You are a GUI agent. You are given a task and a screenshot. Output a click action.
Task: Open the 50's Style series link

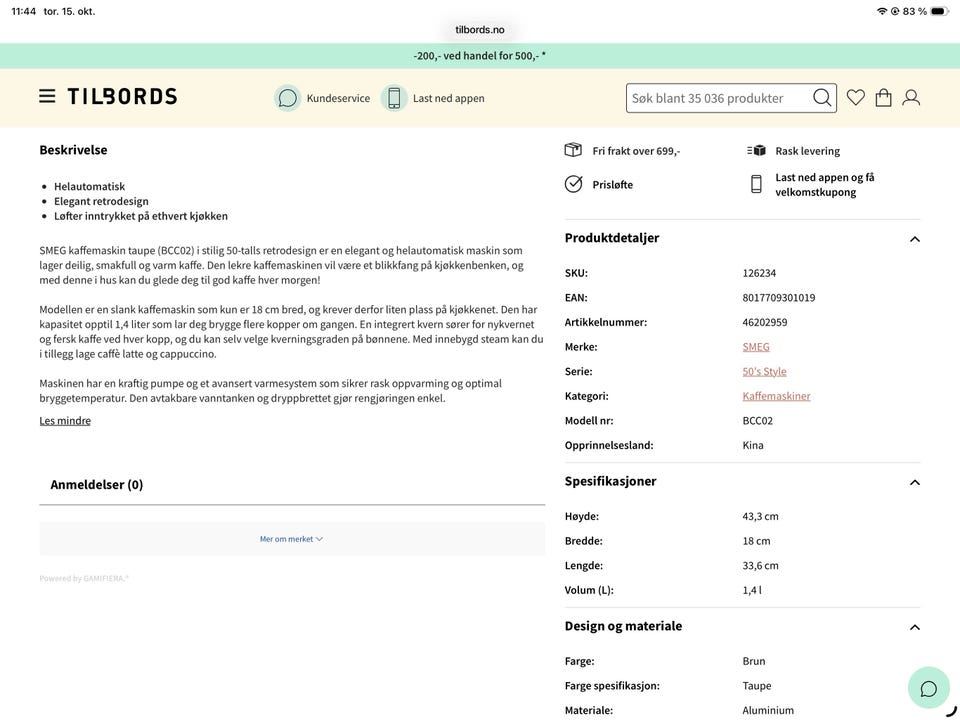[x=764, y=371]
